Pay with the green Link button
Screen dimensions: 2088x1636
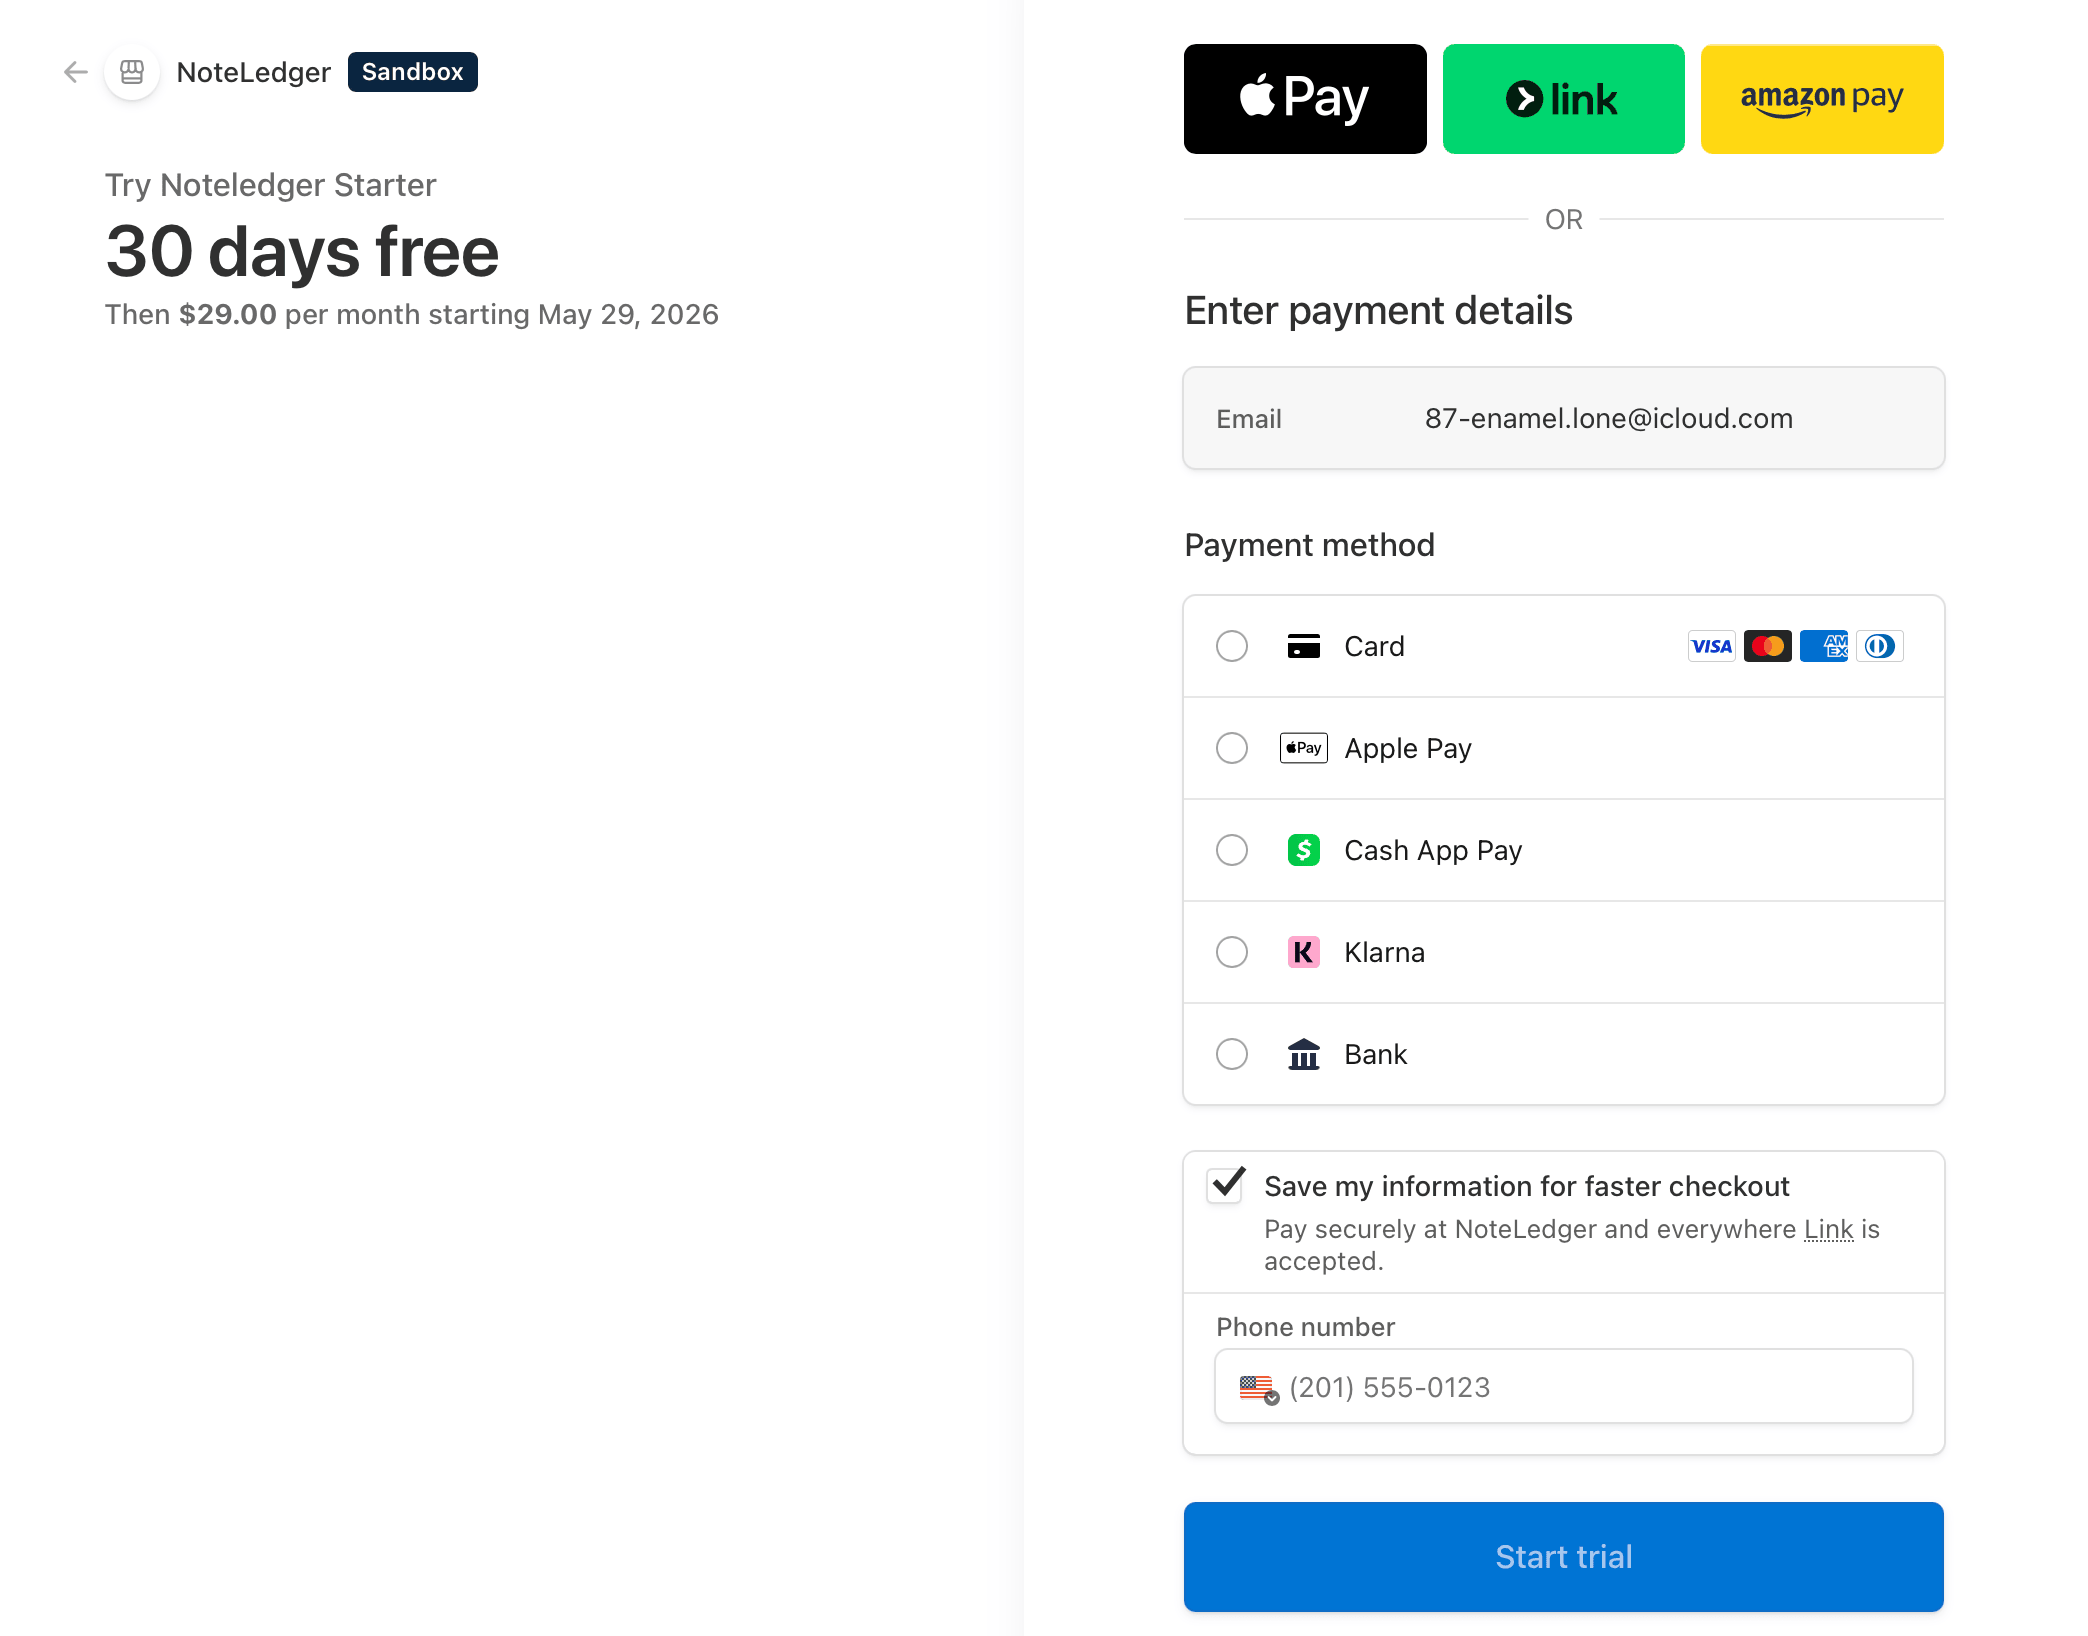point(1563,99)
